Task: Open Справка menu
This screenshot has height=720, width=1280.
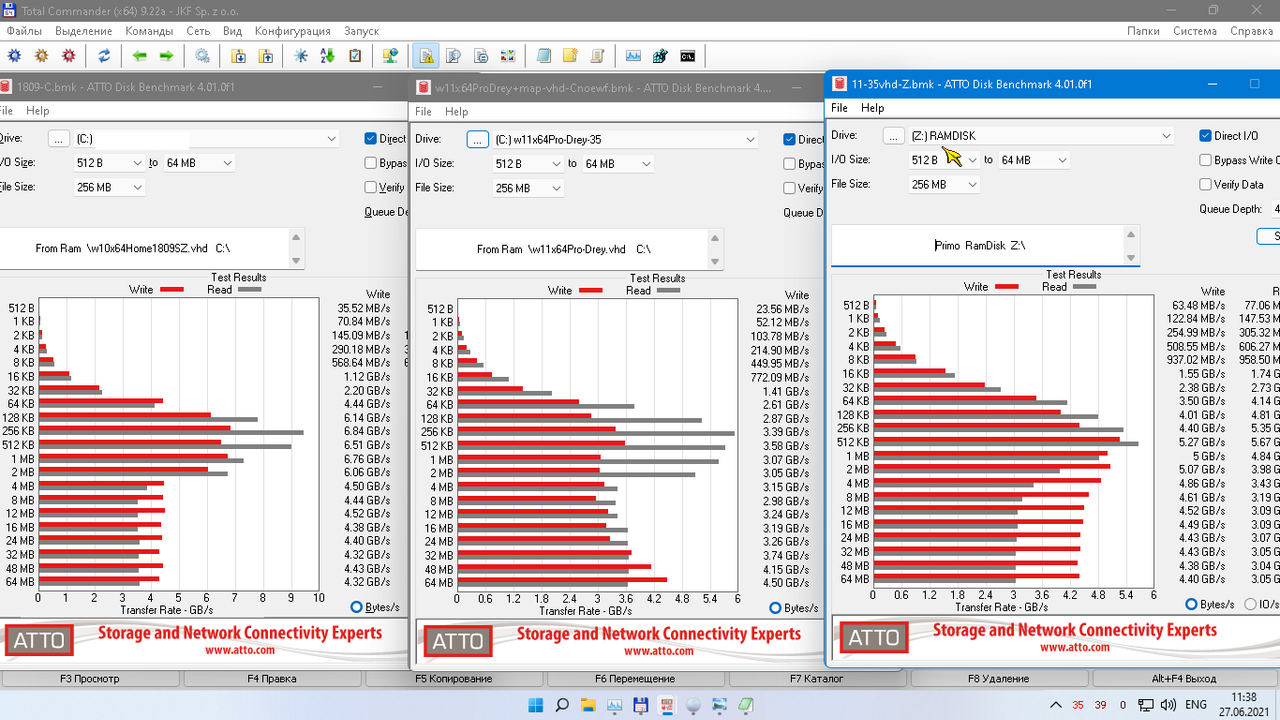Action: 1252,31
